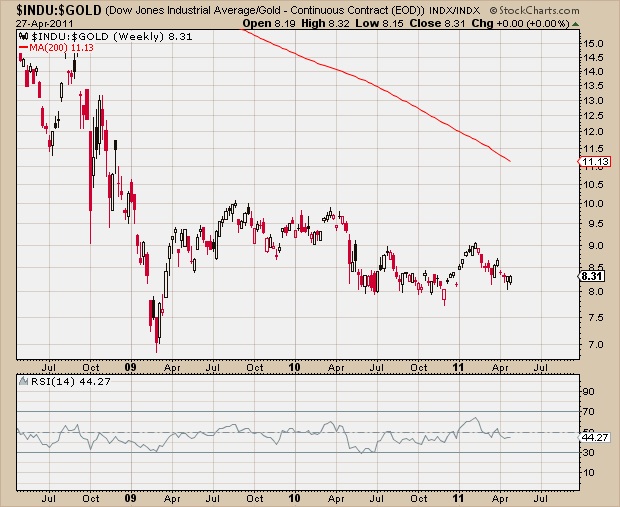Screen dimensions: 620x507
Task: Click the 7.0 price axis label
Action: [x=595, y=344]
